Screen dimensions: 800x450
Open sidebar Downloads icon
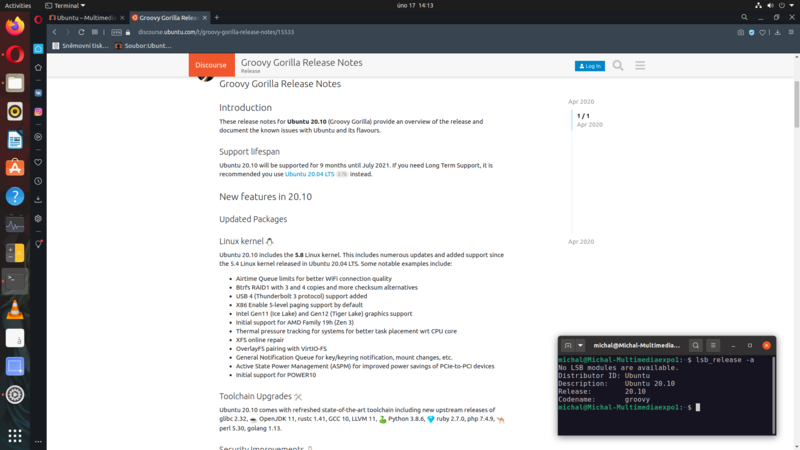click(x=38, y=199)
